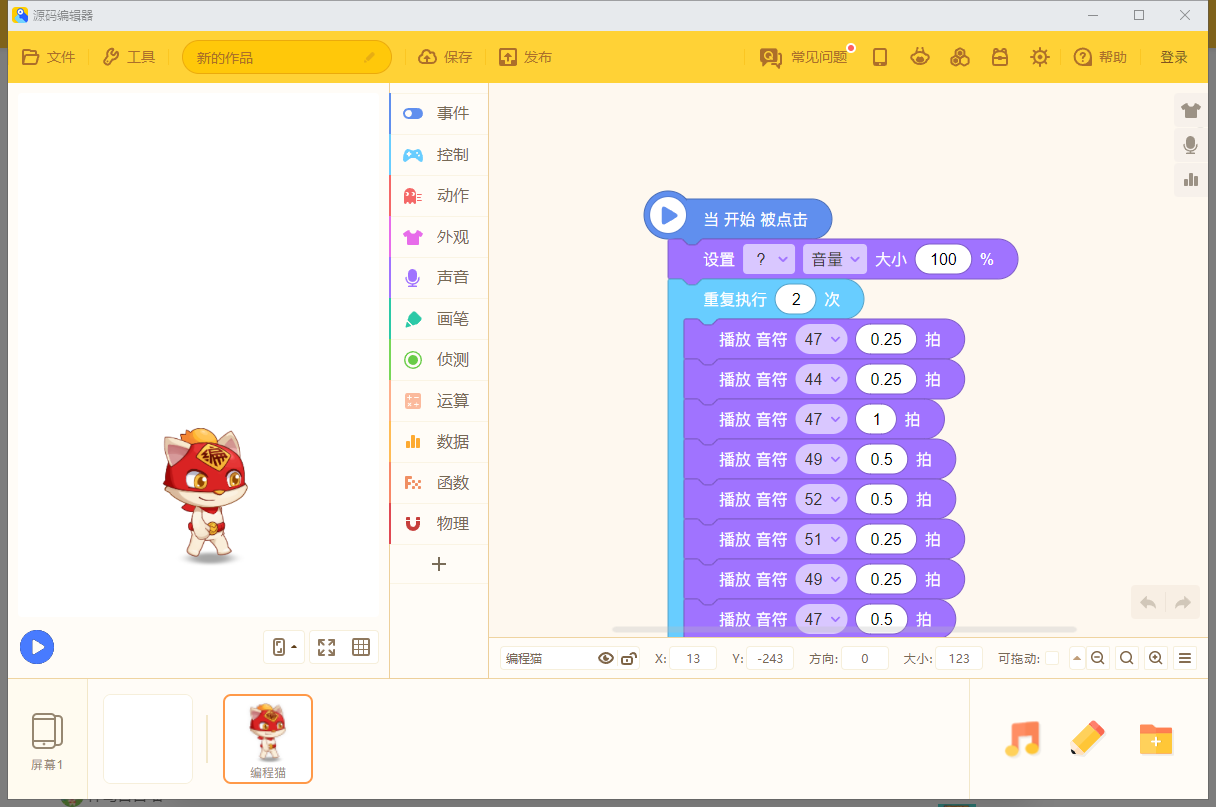
Task: Click the pencil rename icon in title field
Action: 369,57
